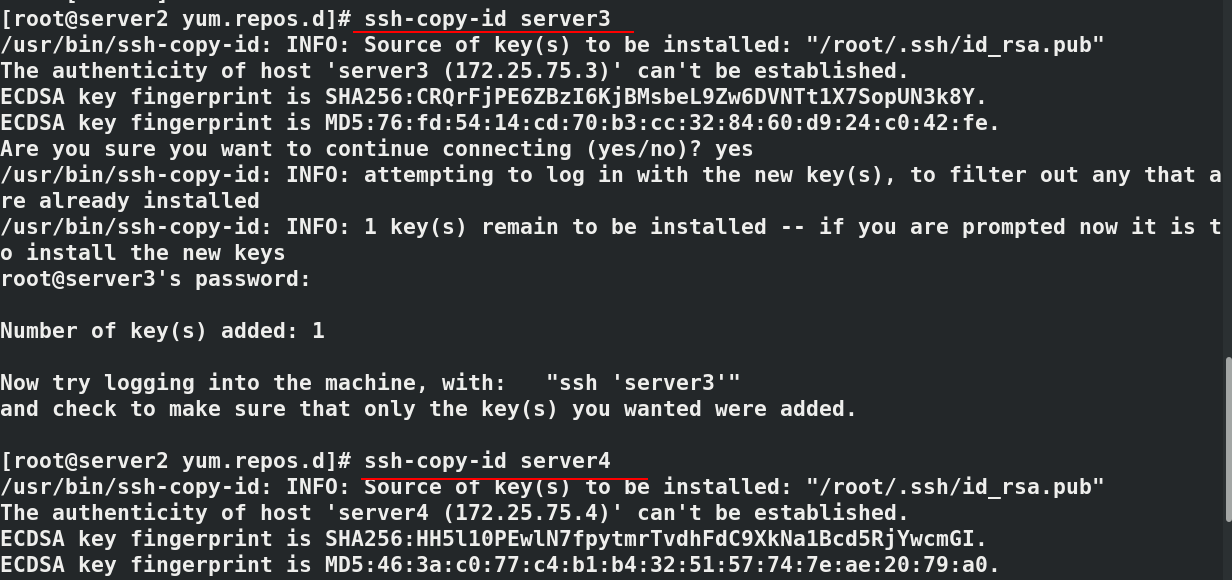The width and height of the screenshot is (1232, 580).
Task: Click the server4 SHA256 fingerprint text
Action: 655,538
